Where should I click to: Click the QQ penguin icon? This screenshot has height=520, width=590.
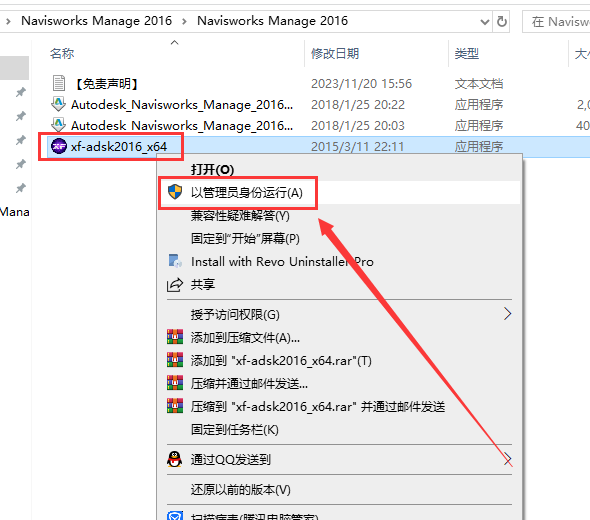click(175, 459)
